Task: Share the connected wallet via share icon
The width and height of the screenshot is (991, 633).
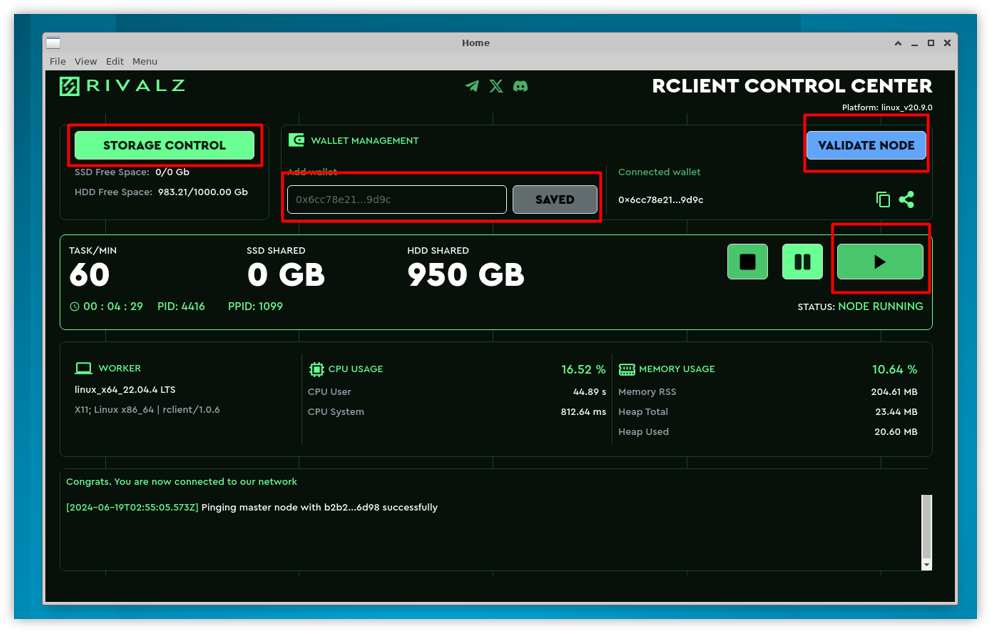Action: [907, 200]
